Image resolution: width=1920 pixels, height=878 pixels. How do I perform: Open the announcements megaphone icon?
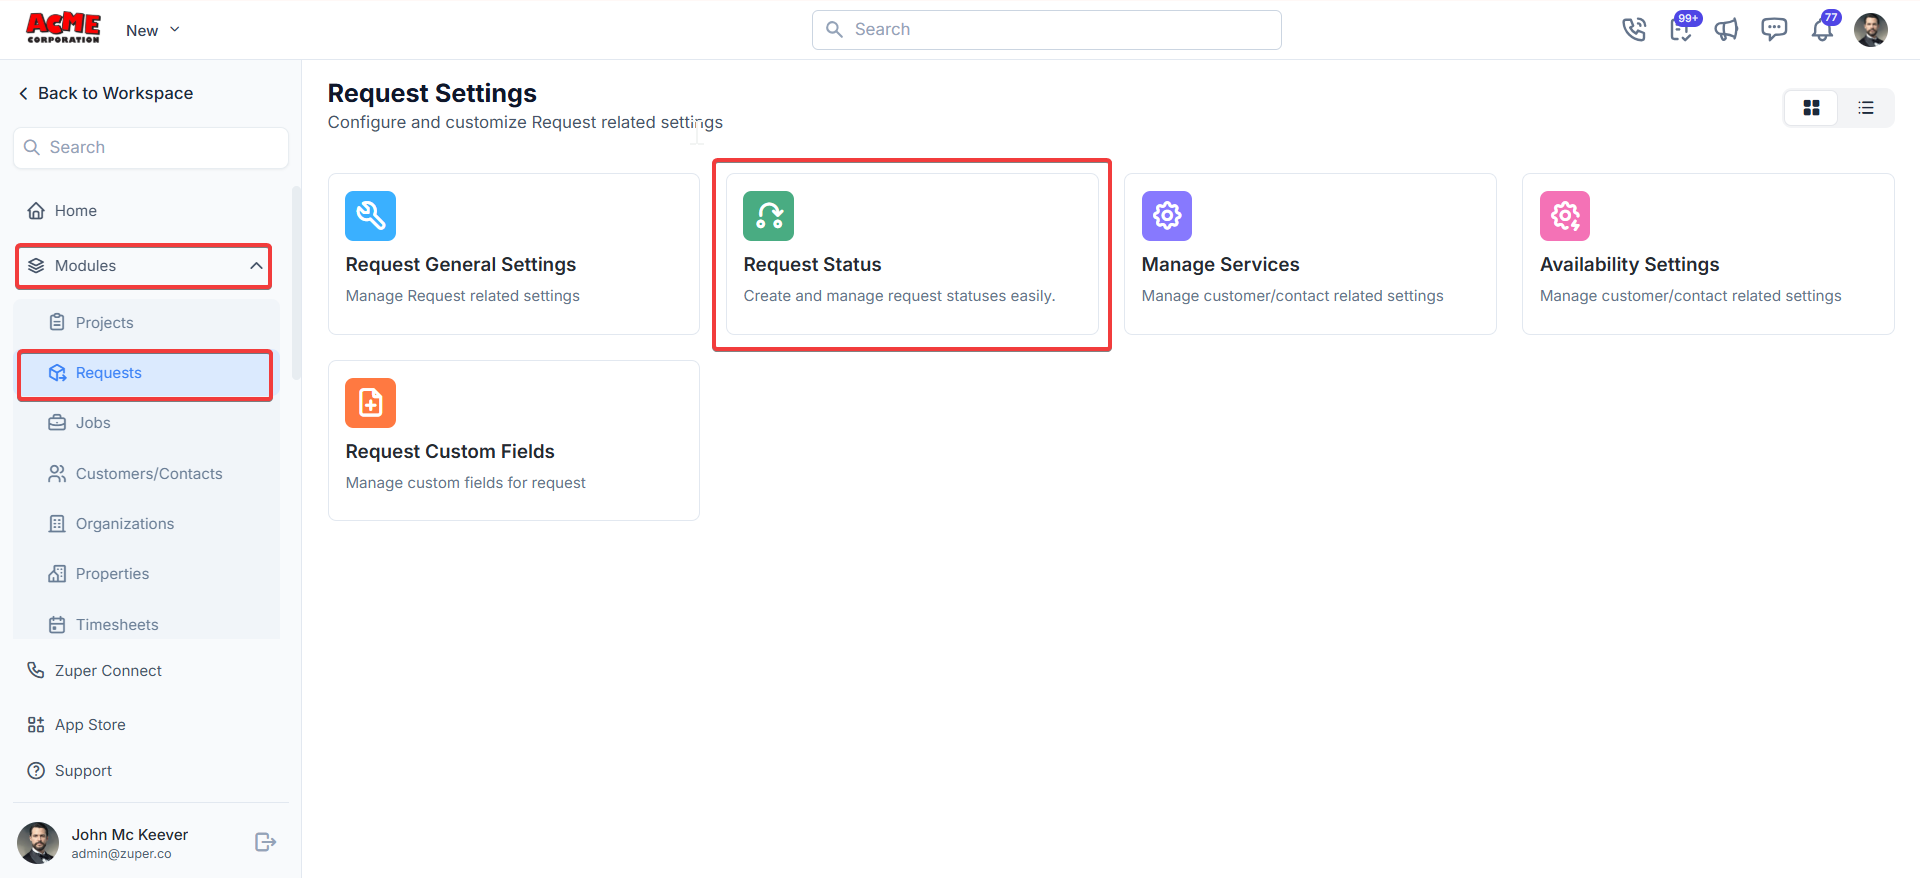(x=1726, y=30)
